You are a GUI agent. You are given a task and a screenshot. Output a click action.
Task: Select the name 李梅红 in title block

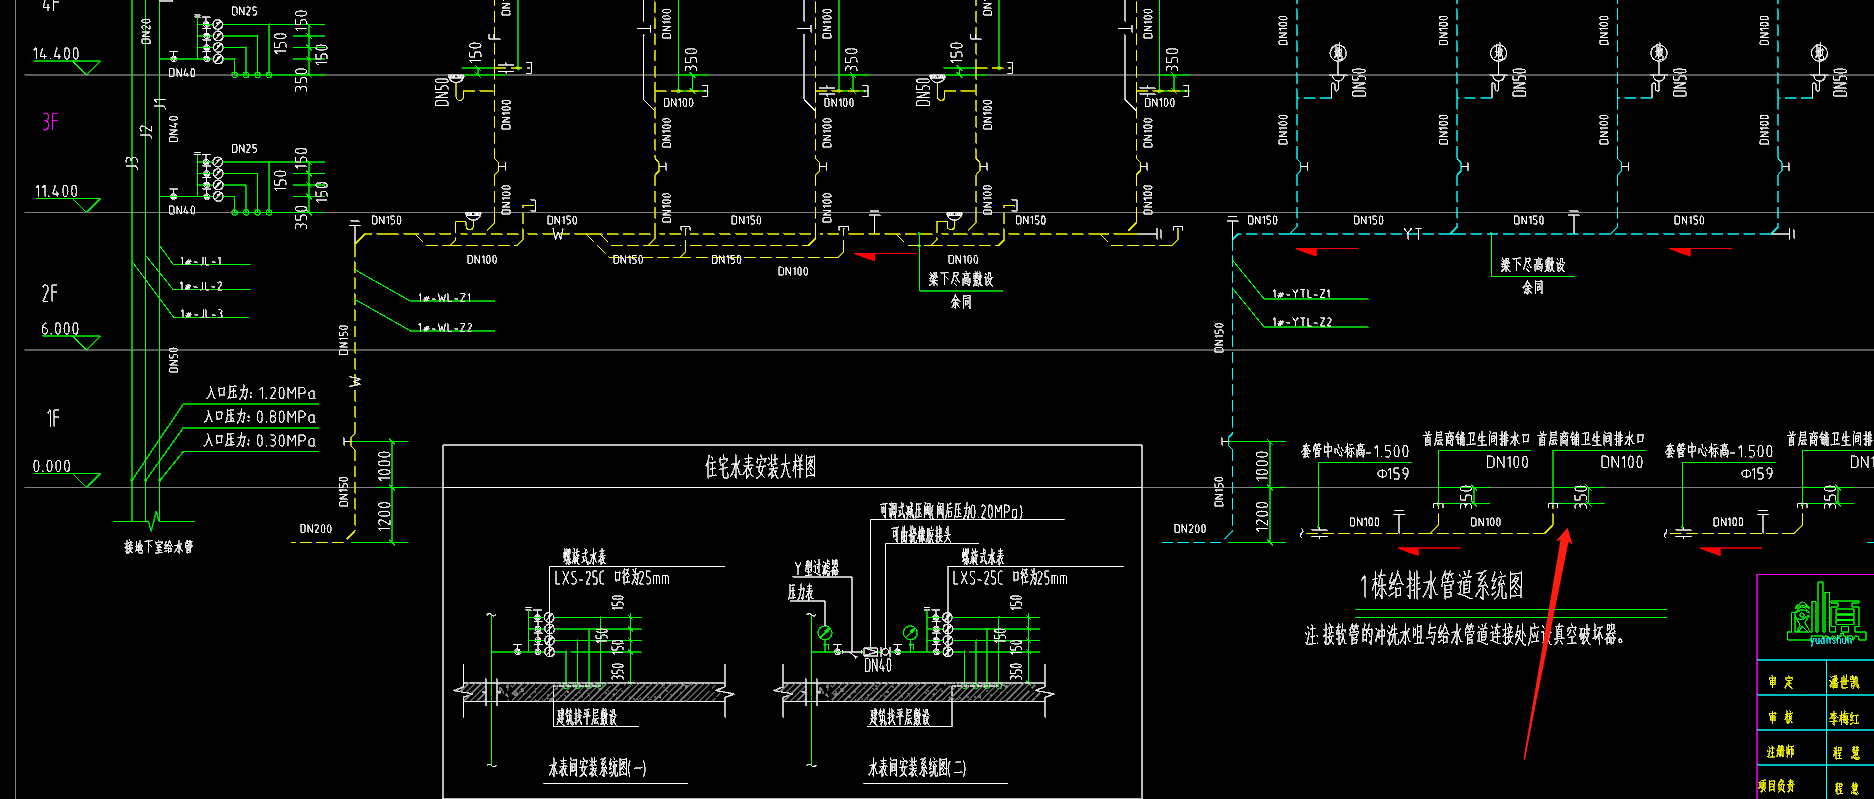tap(1844, 718)
